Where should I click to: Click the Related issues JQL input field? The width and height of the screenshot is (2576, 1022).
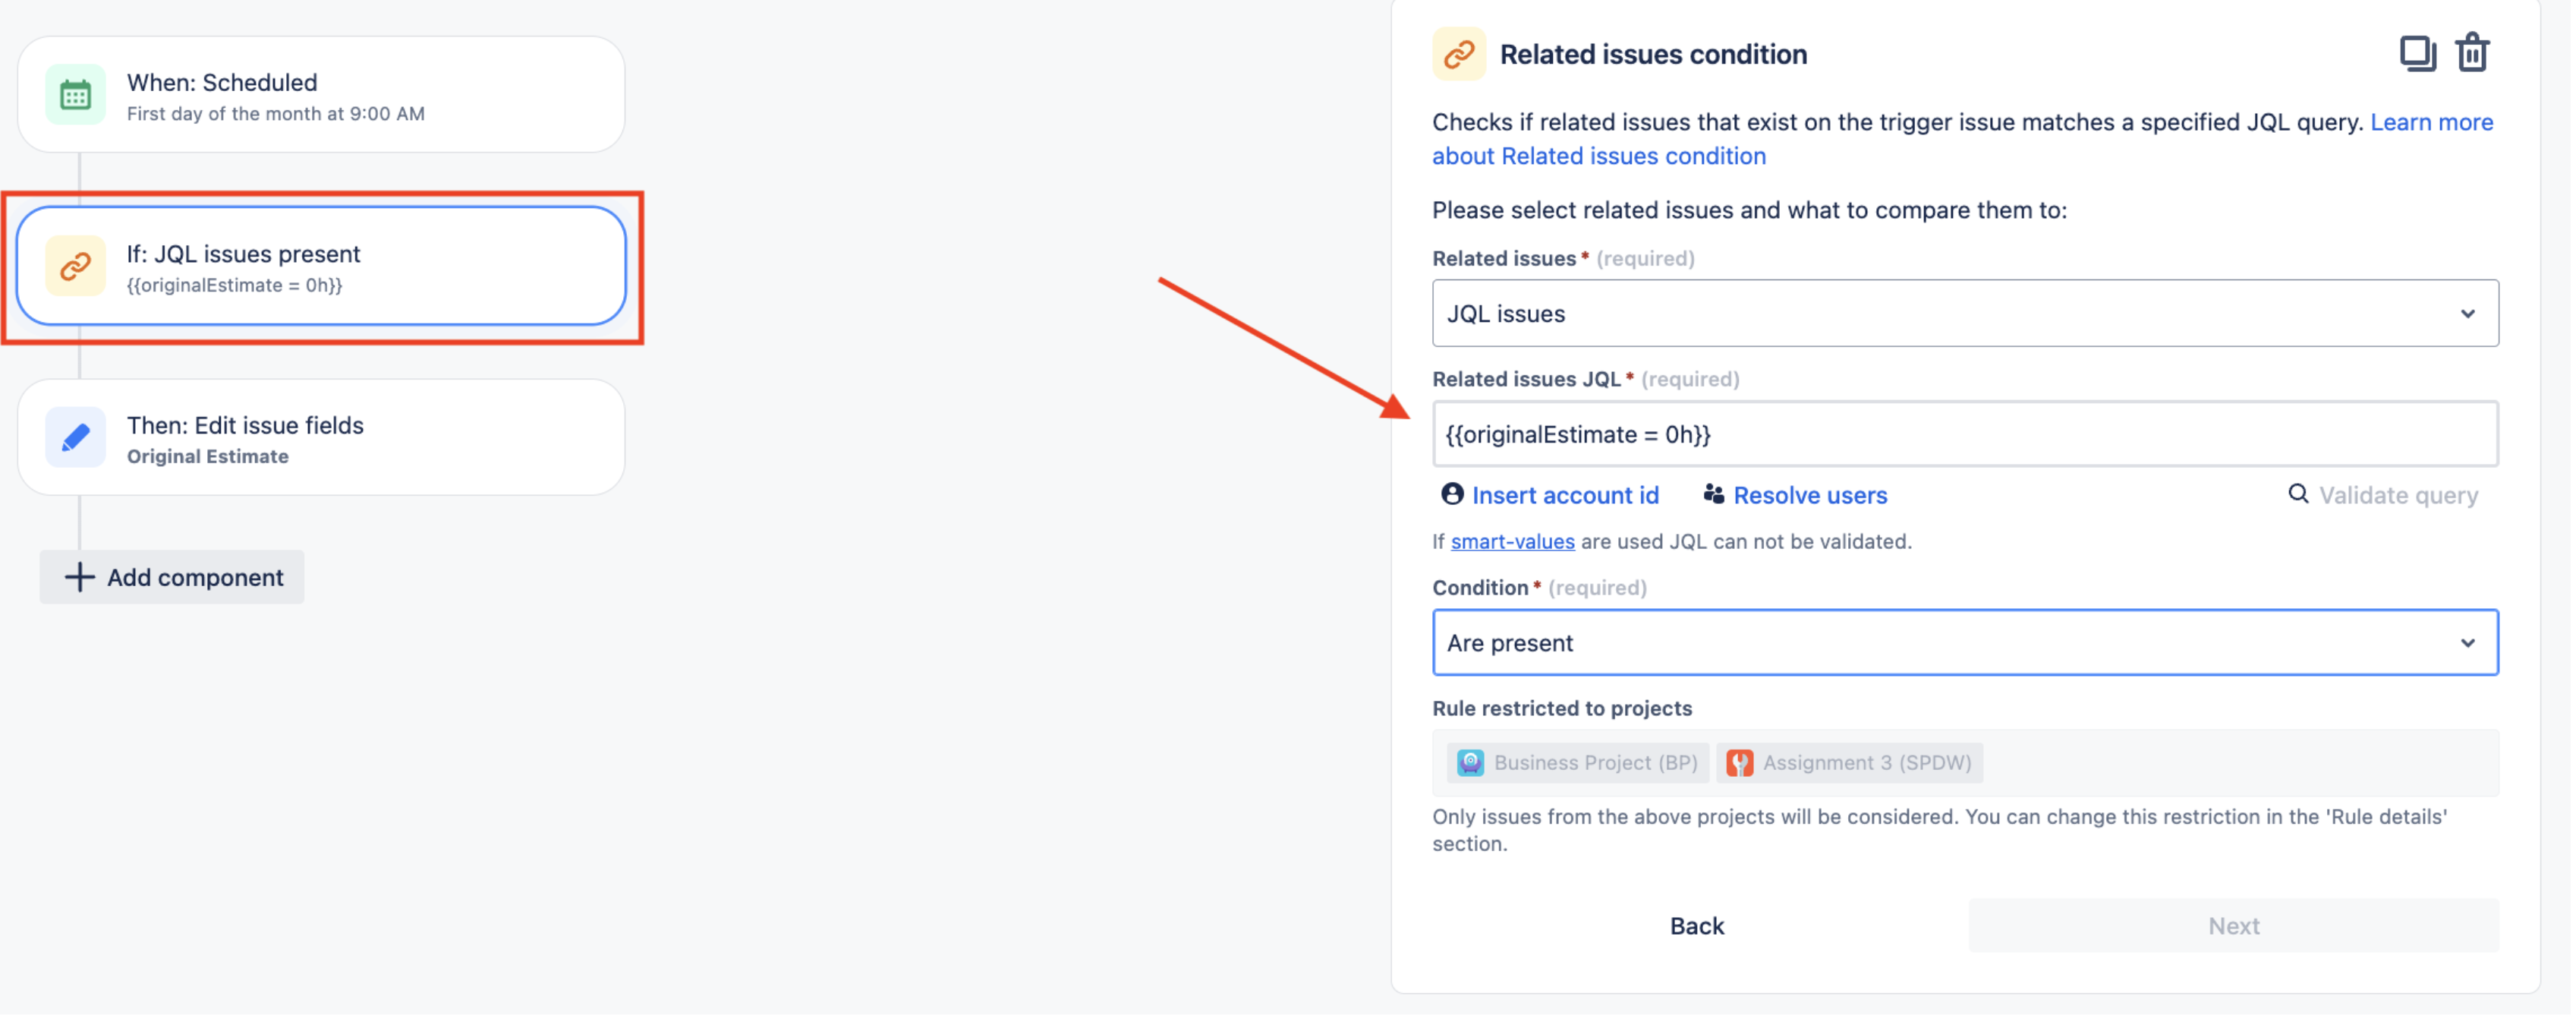[1967, 434]
